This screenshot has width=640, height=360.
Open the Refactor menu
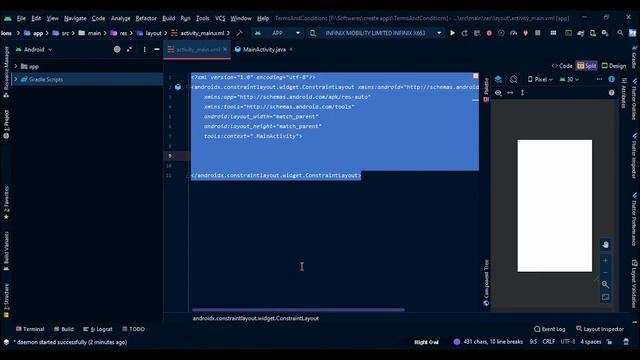(x=146, y=18)
